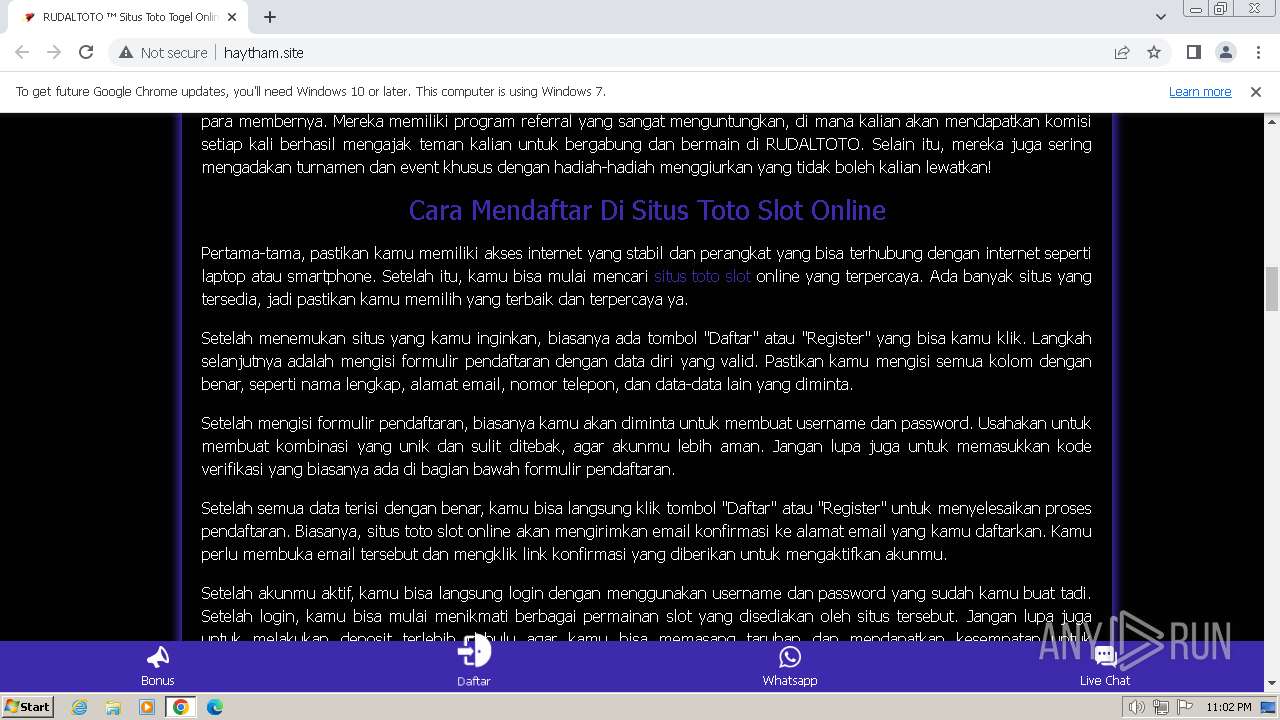Open the Chrome three-dot menu
The width and height of the screenshot is (1280, 720).
point(1257,52)
